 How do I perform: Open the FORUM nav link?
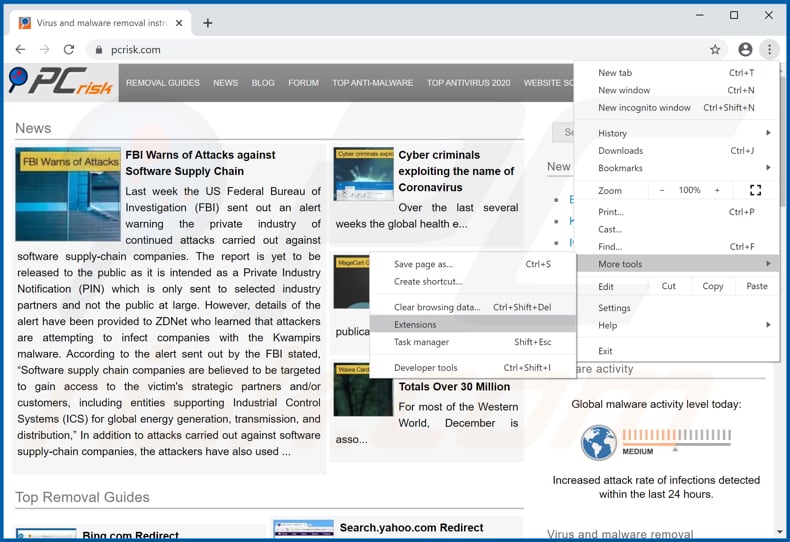[x=303, y=83]
